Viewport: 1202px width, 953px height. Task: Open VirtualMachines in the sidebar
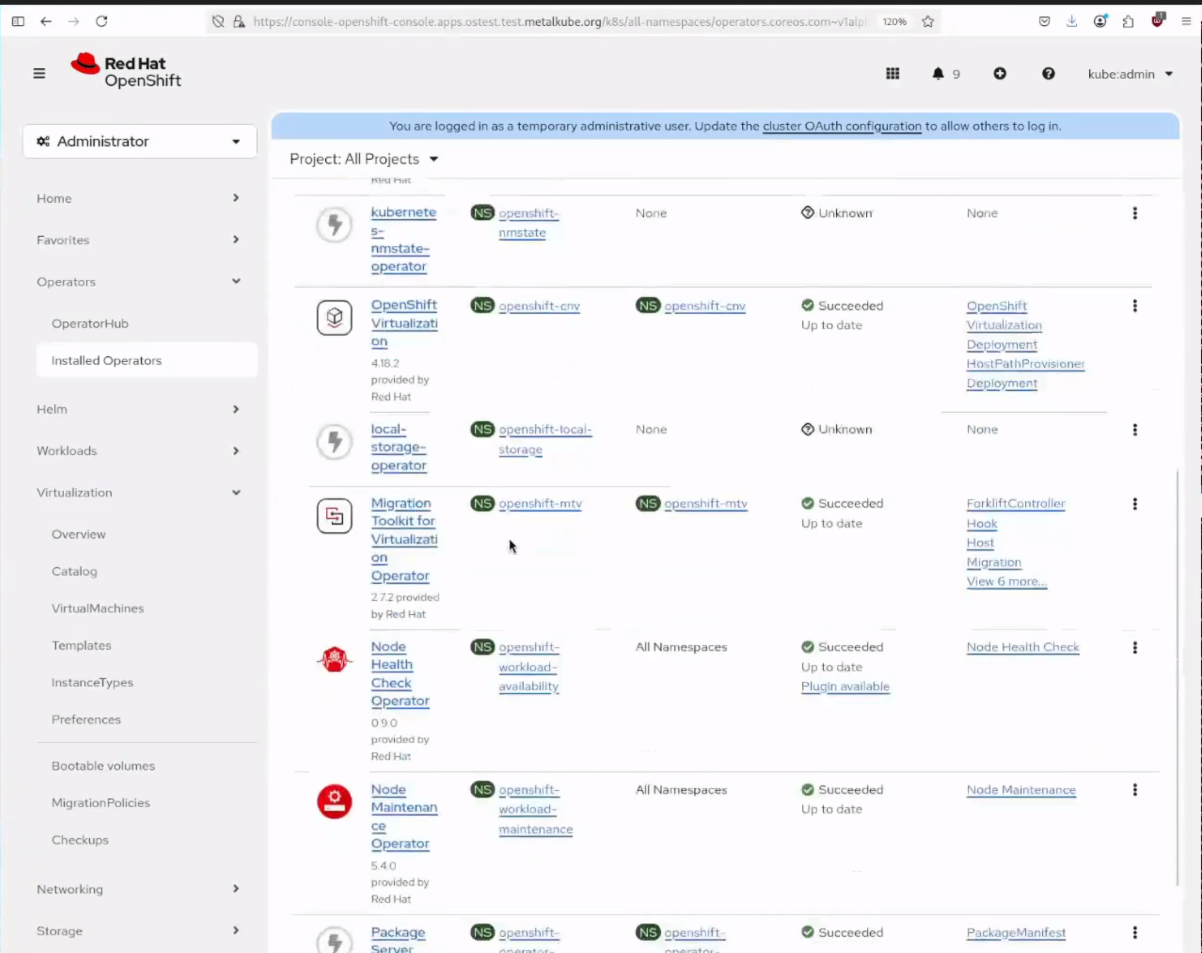tap(97, 608)
